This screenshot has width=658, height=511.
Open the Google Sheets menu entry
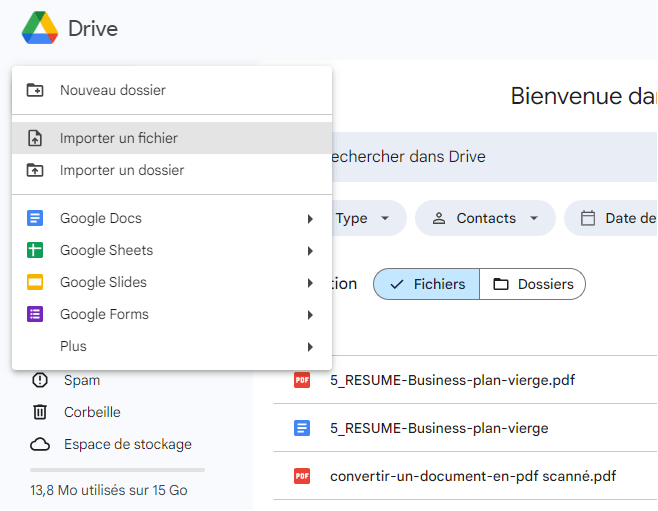[172, 250]
